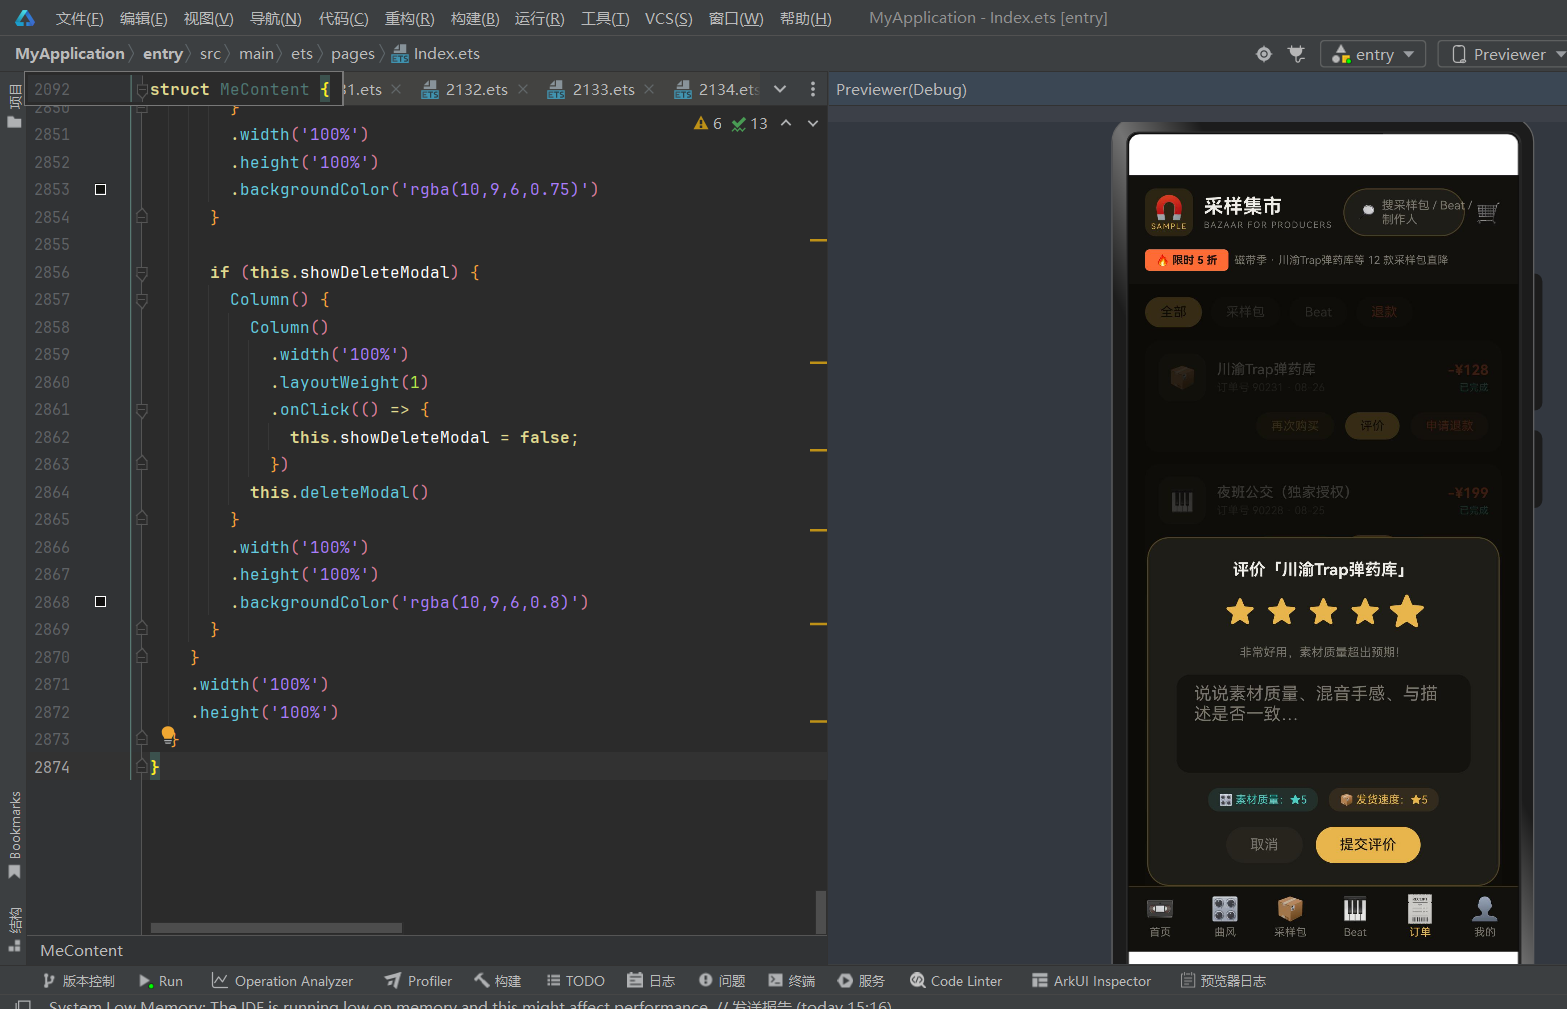Click the magnet SAMPLE app logo
Viewport: 1567px width, 1009px height.
tap(1168, 211)
